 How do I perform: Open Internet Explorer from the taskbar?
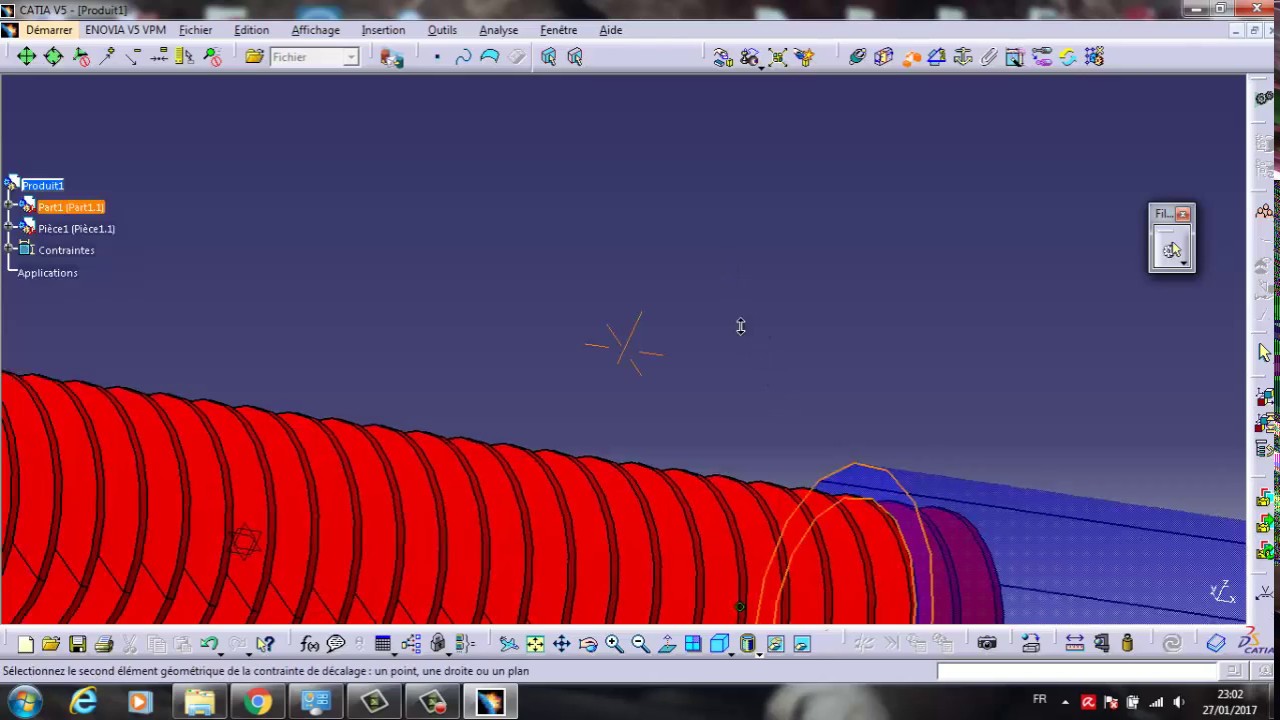83,702
